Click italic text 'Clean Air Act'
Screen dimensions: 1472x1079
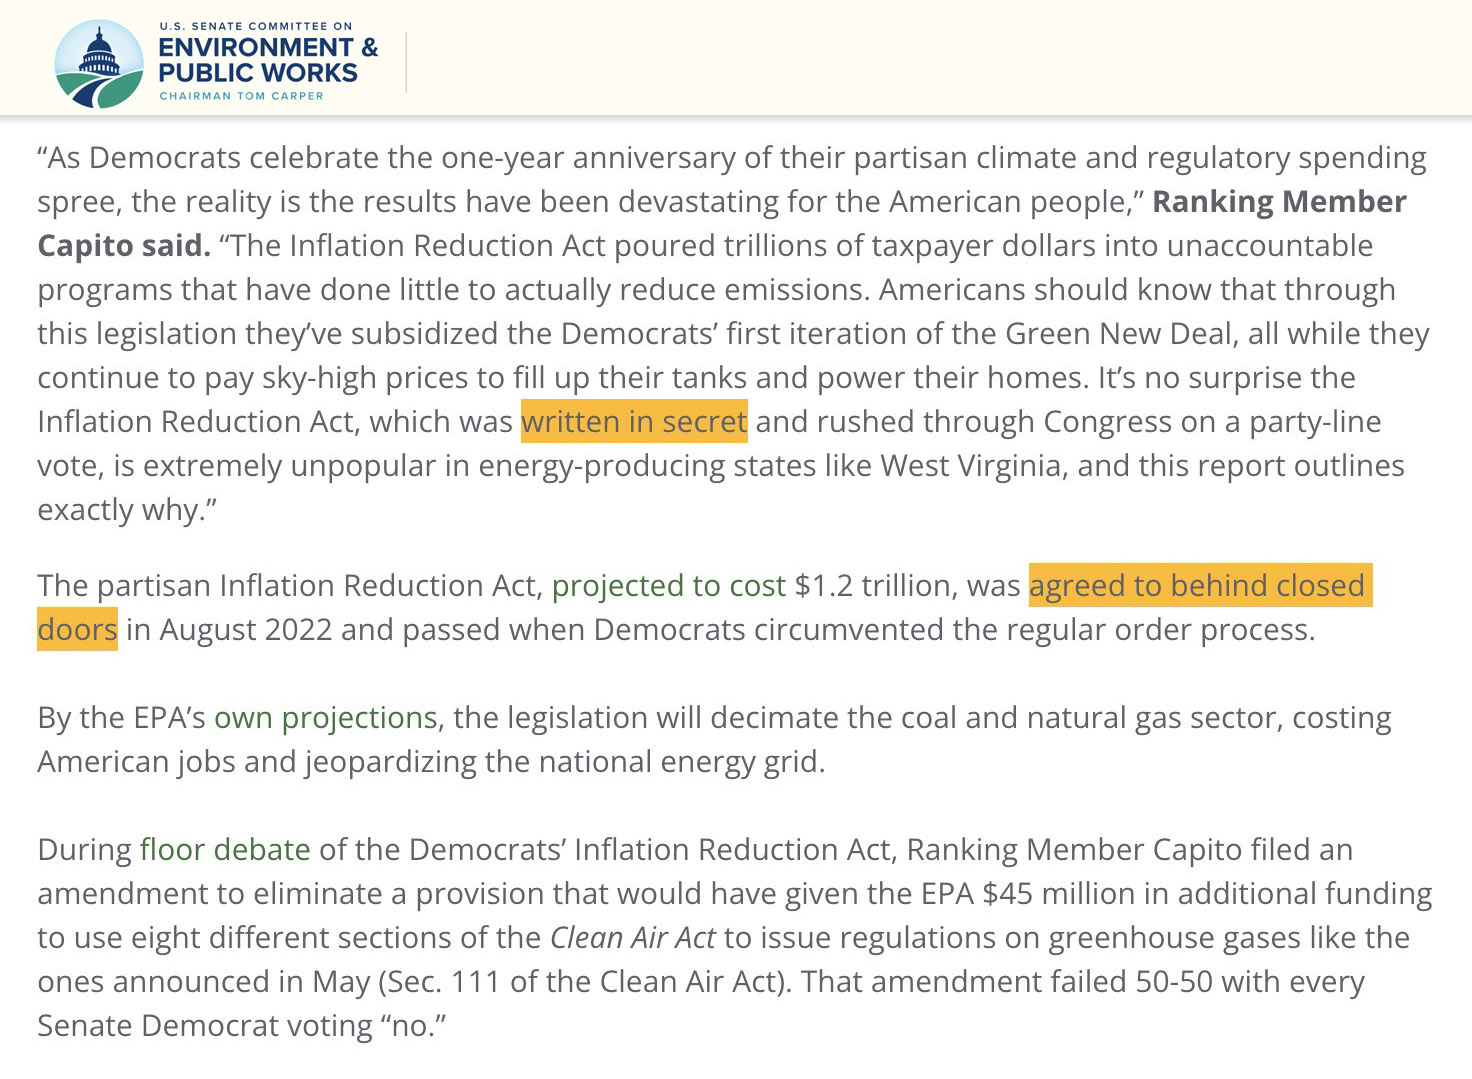[x=633, y=938]
